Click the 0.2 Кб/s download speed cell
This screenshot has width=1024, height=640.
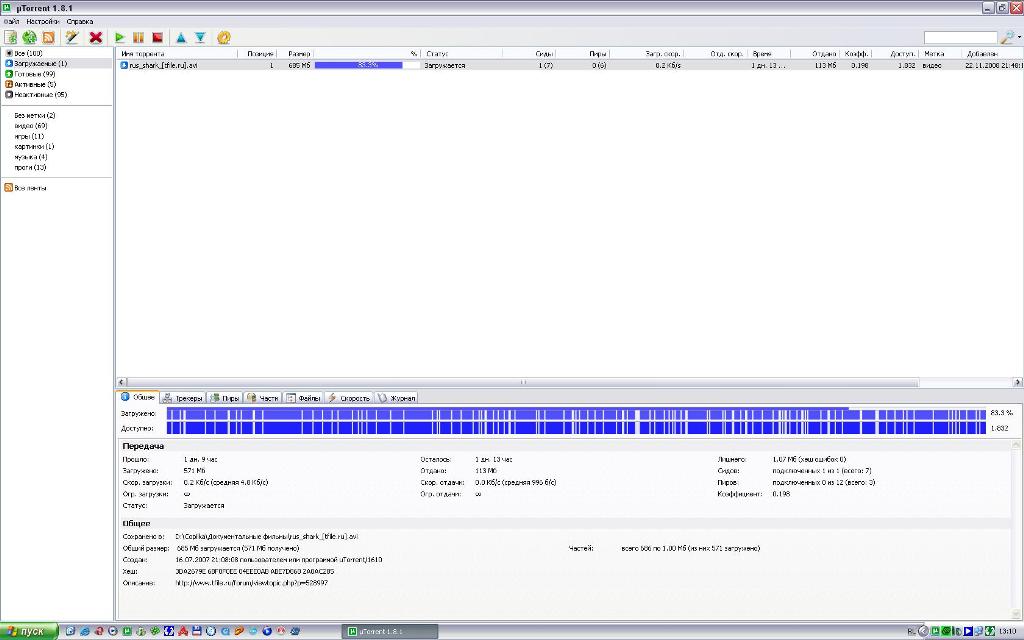click(668, 65)
